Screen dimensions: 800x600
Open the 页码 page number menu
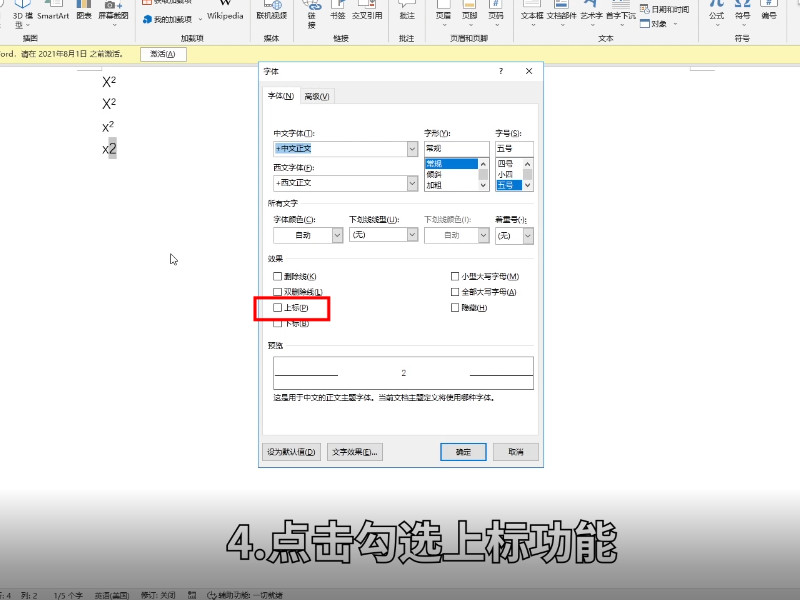495,13
